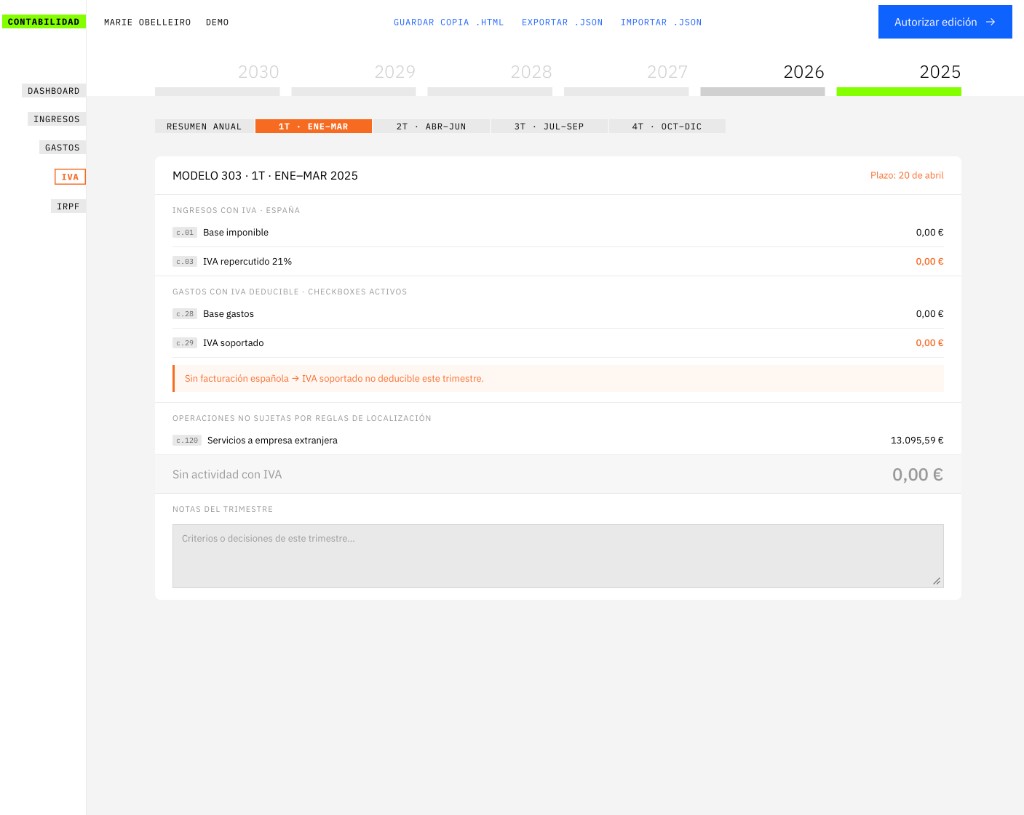Switch to year 2026
The width and height of the screenshot is (1024, 815).
[763, 78]
